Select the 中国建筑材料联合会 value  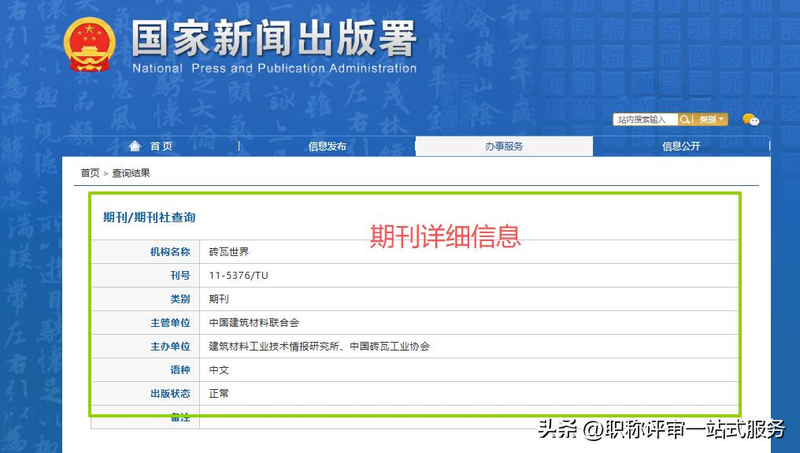click(x=254, y=322)
